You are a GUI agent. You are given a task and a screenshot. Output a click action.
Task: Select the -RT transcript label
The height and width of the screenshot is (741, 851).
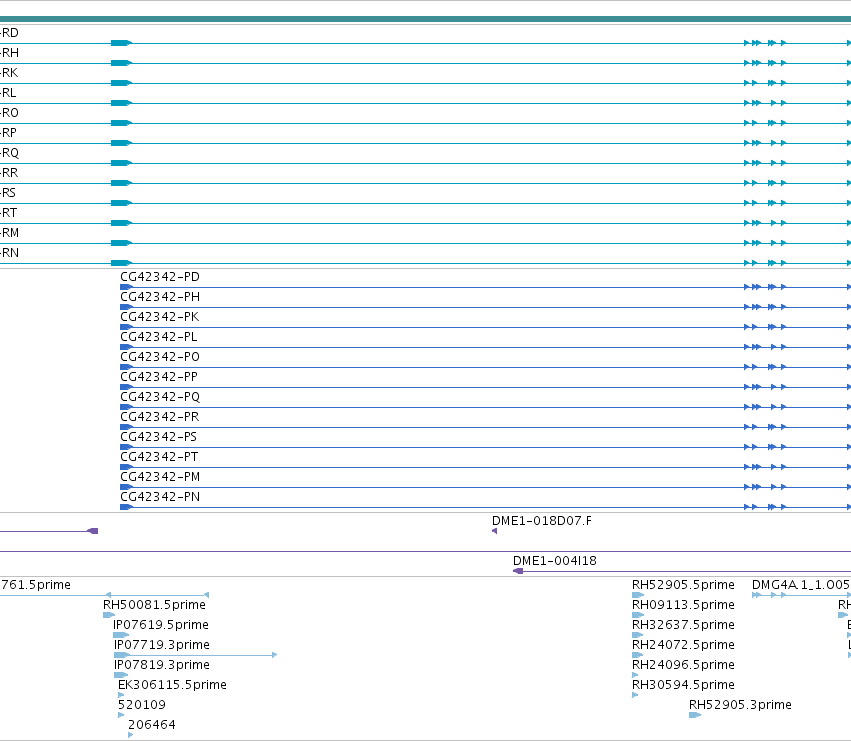point(9,213)
